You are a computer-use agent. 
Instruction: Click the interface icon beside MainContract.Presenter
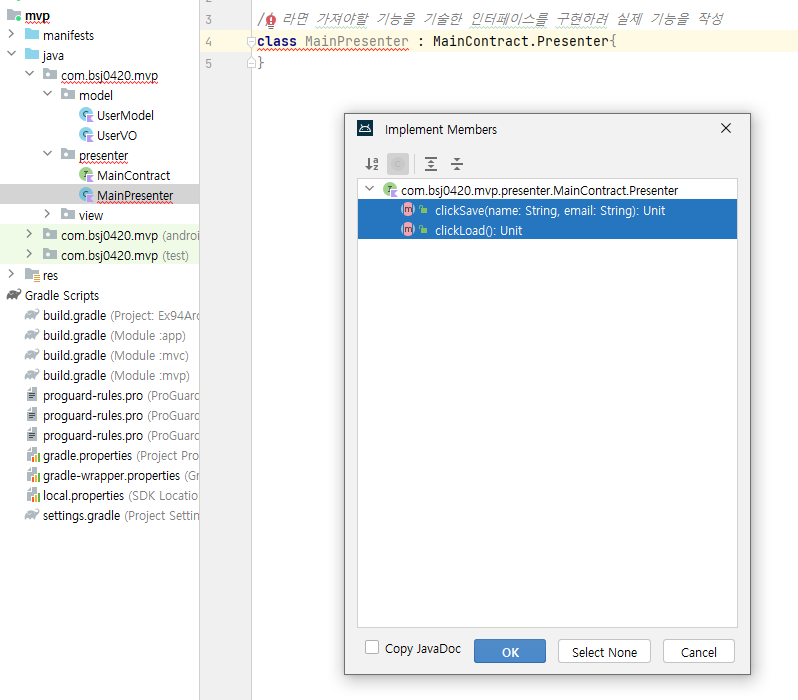tap(390, 190)
